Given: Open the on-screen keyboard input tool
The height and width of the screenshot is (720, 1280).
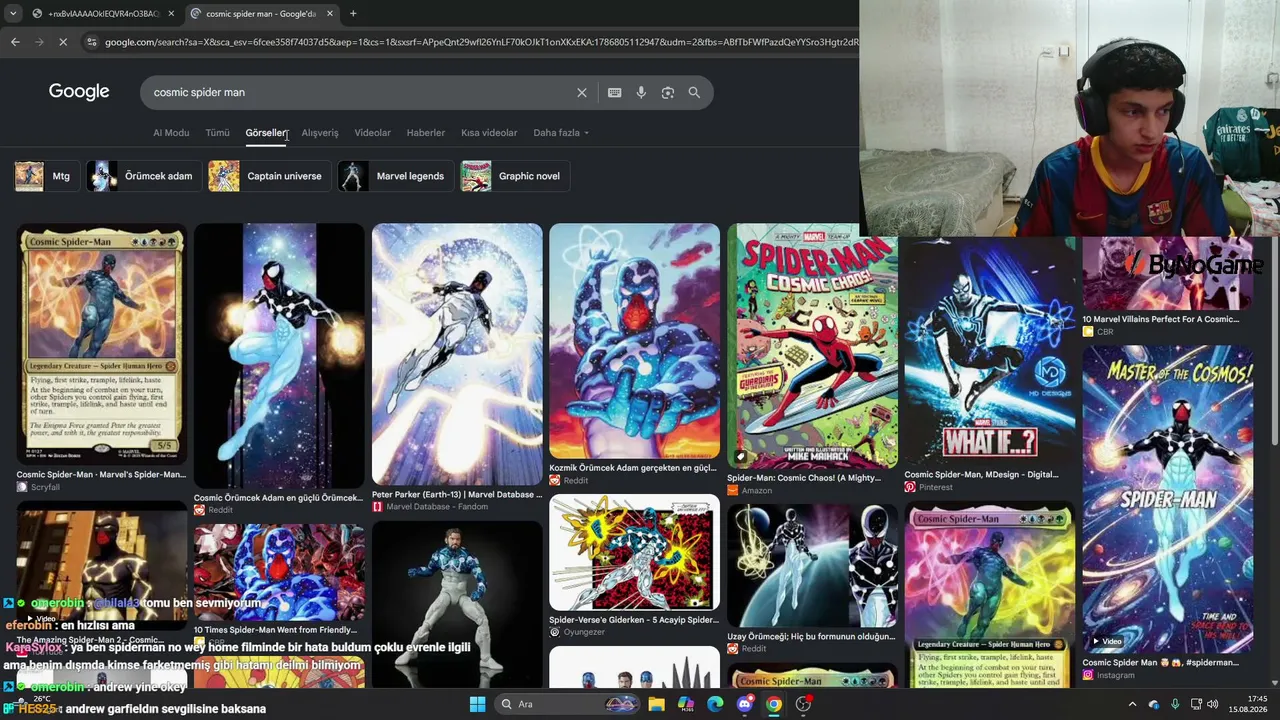Looking at the screenshot, I should (615, 93).
